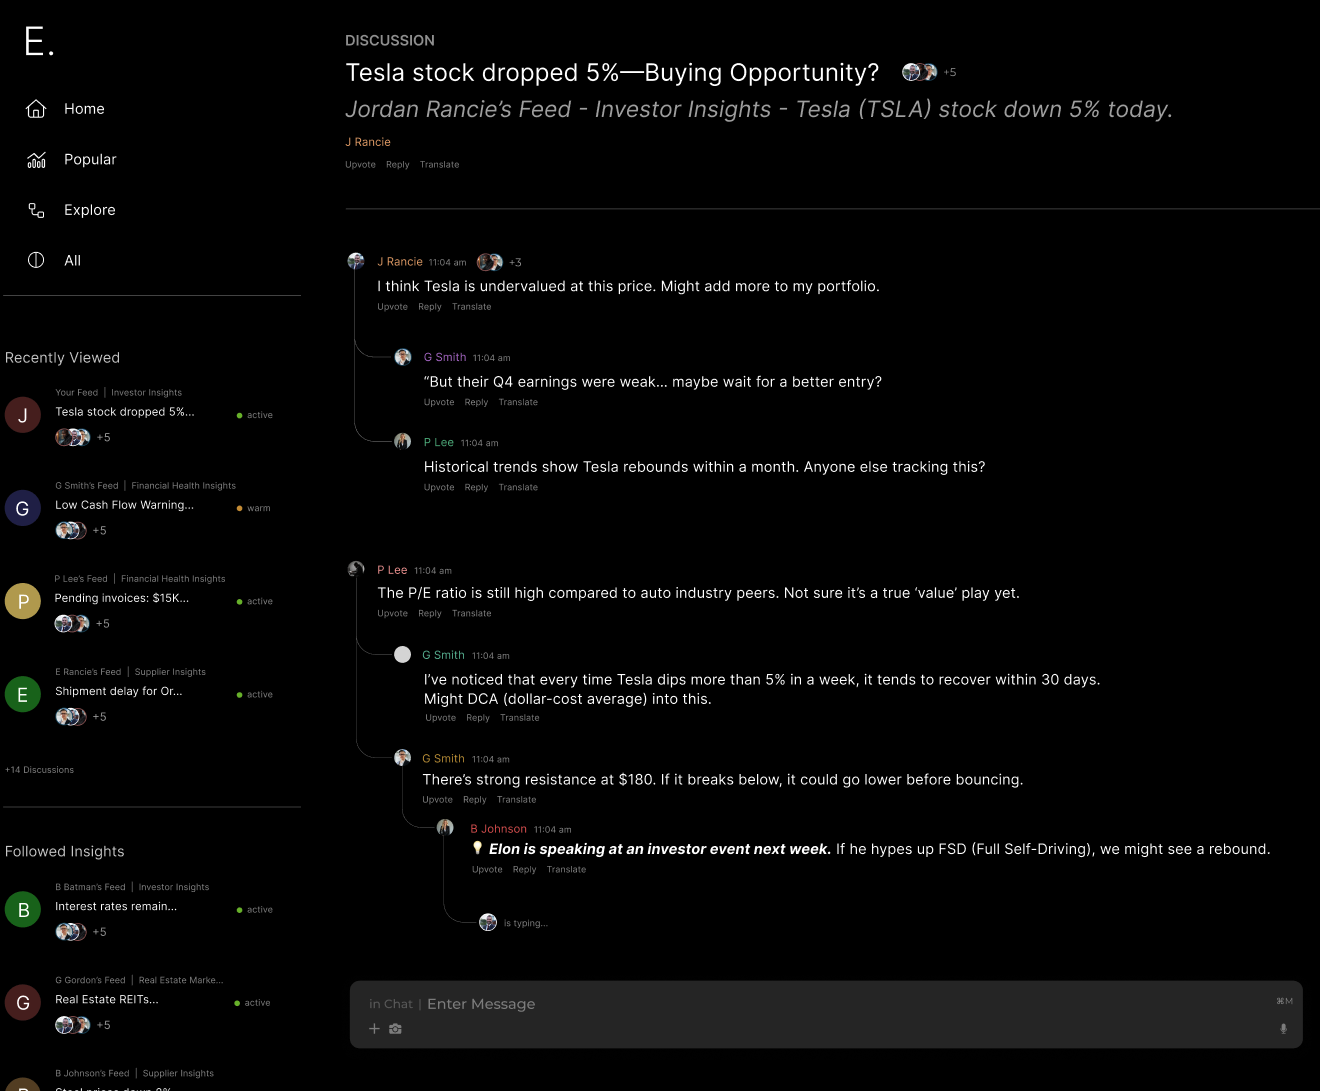The width and height of the screenshot is (1320, 1091).
Task: Show the +5 participants on the discussion title
Action: point(950,71)
